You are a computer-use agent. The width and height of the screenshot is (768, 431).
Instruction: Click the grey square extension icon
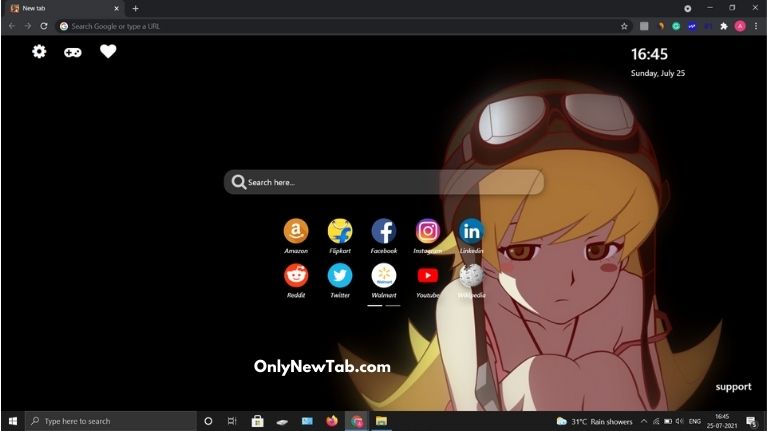click(644, 26)
